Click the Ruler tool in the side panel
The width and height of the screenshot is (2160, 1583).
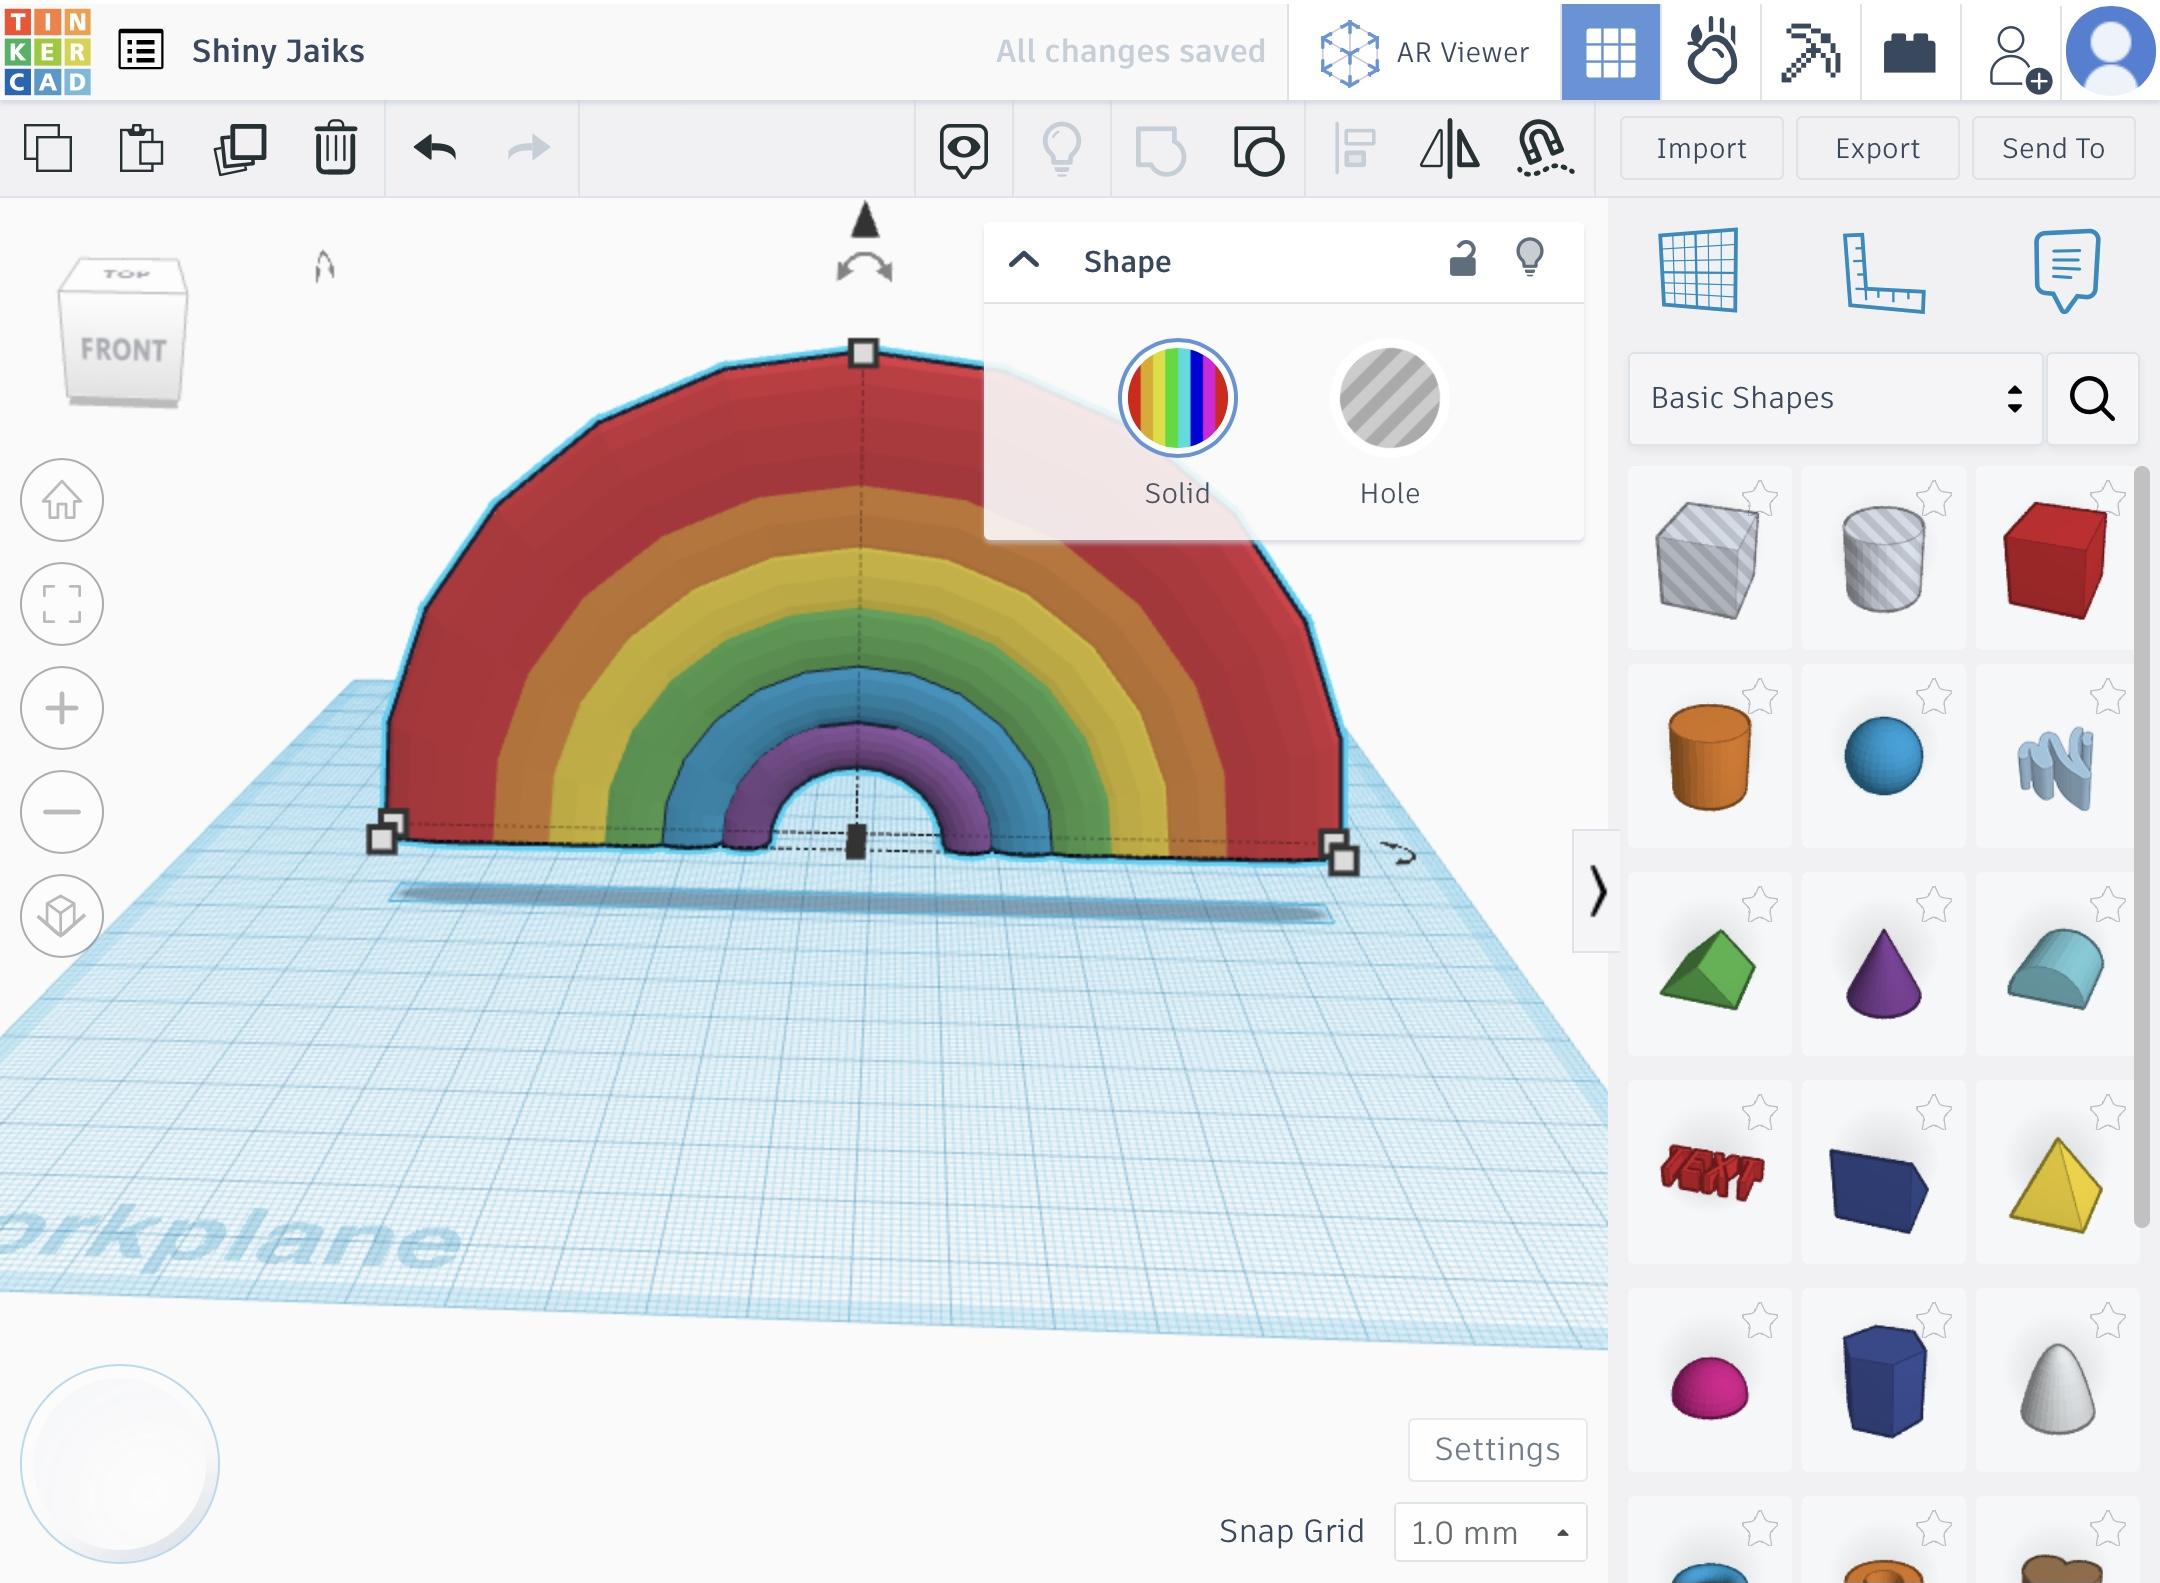pos(1883,272)
